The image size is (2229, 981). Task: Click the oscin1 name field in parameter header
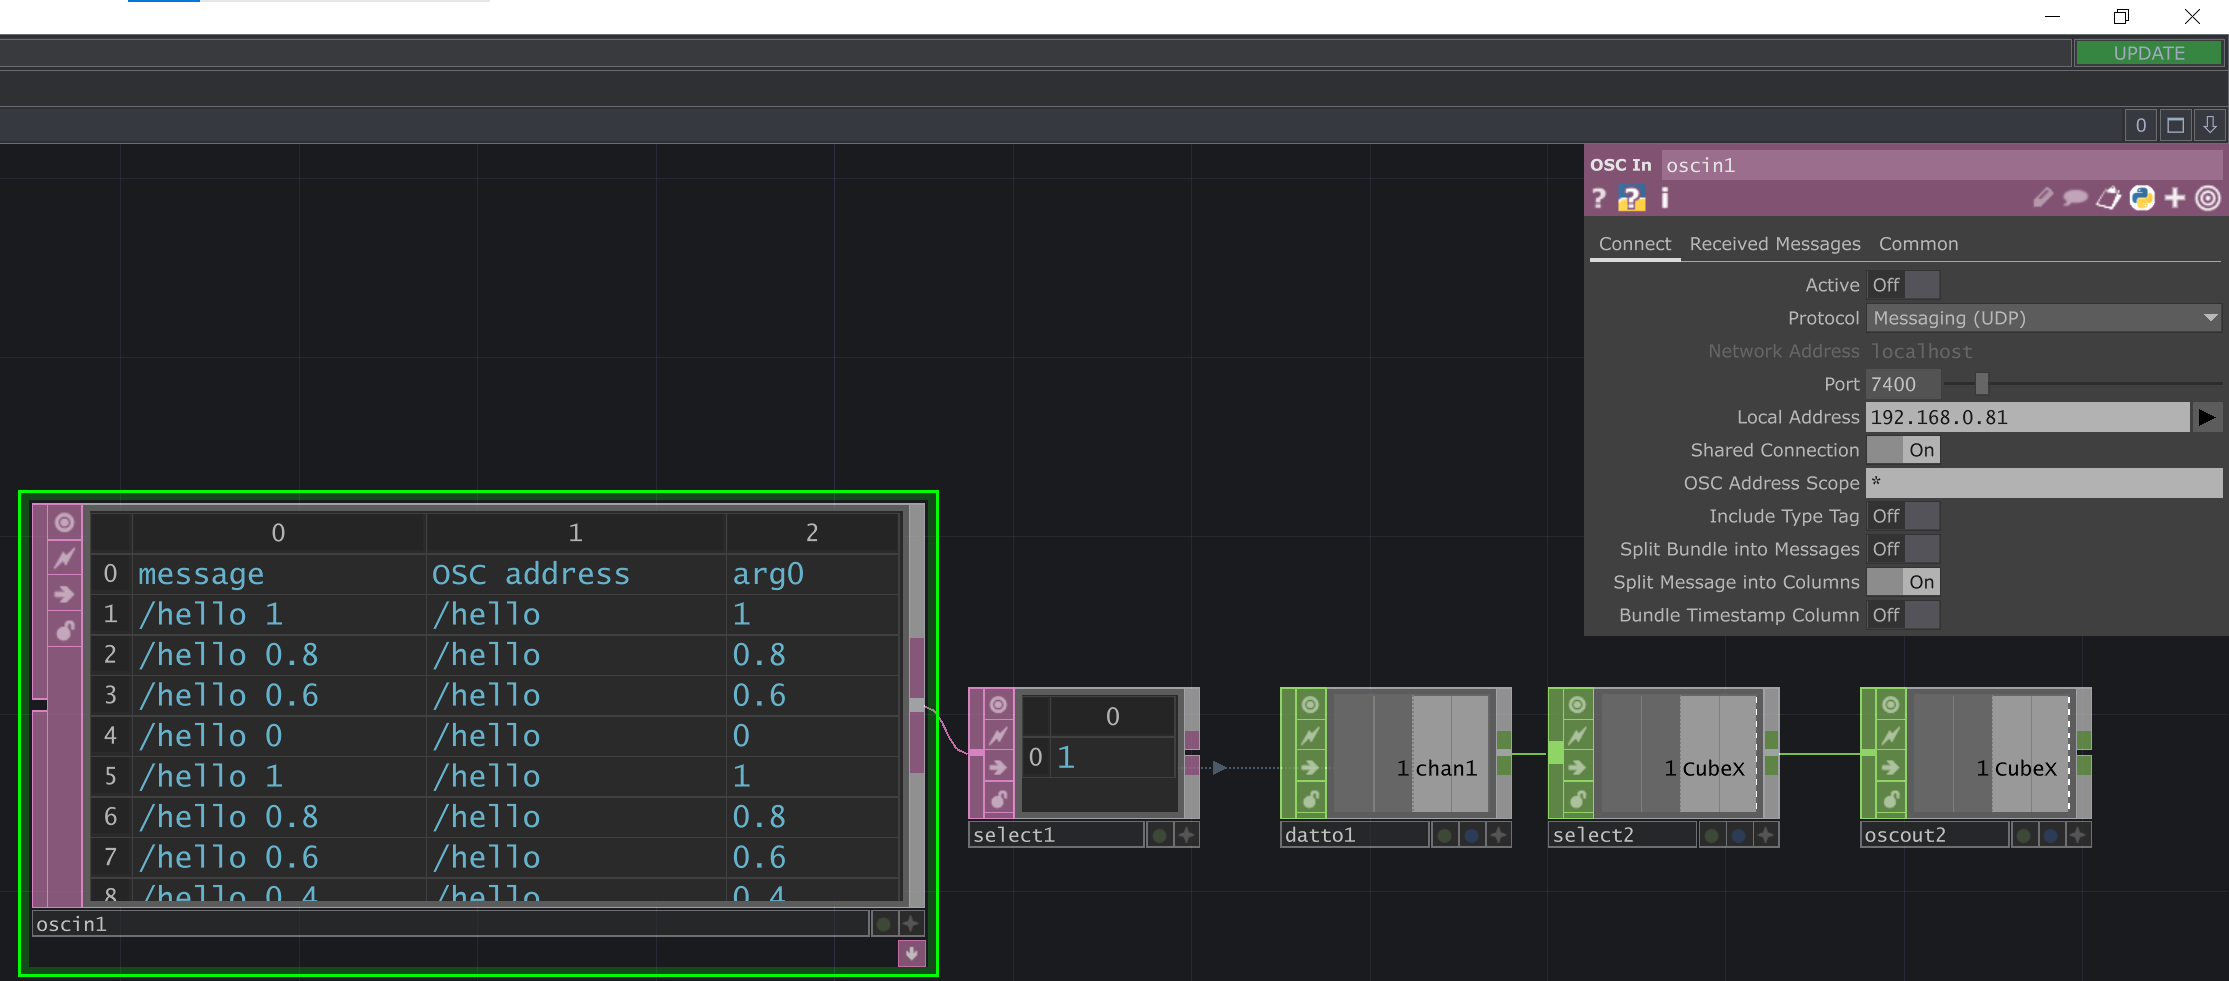[x=1941, y=165]
